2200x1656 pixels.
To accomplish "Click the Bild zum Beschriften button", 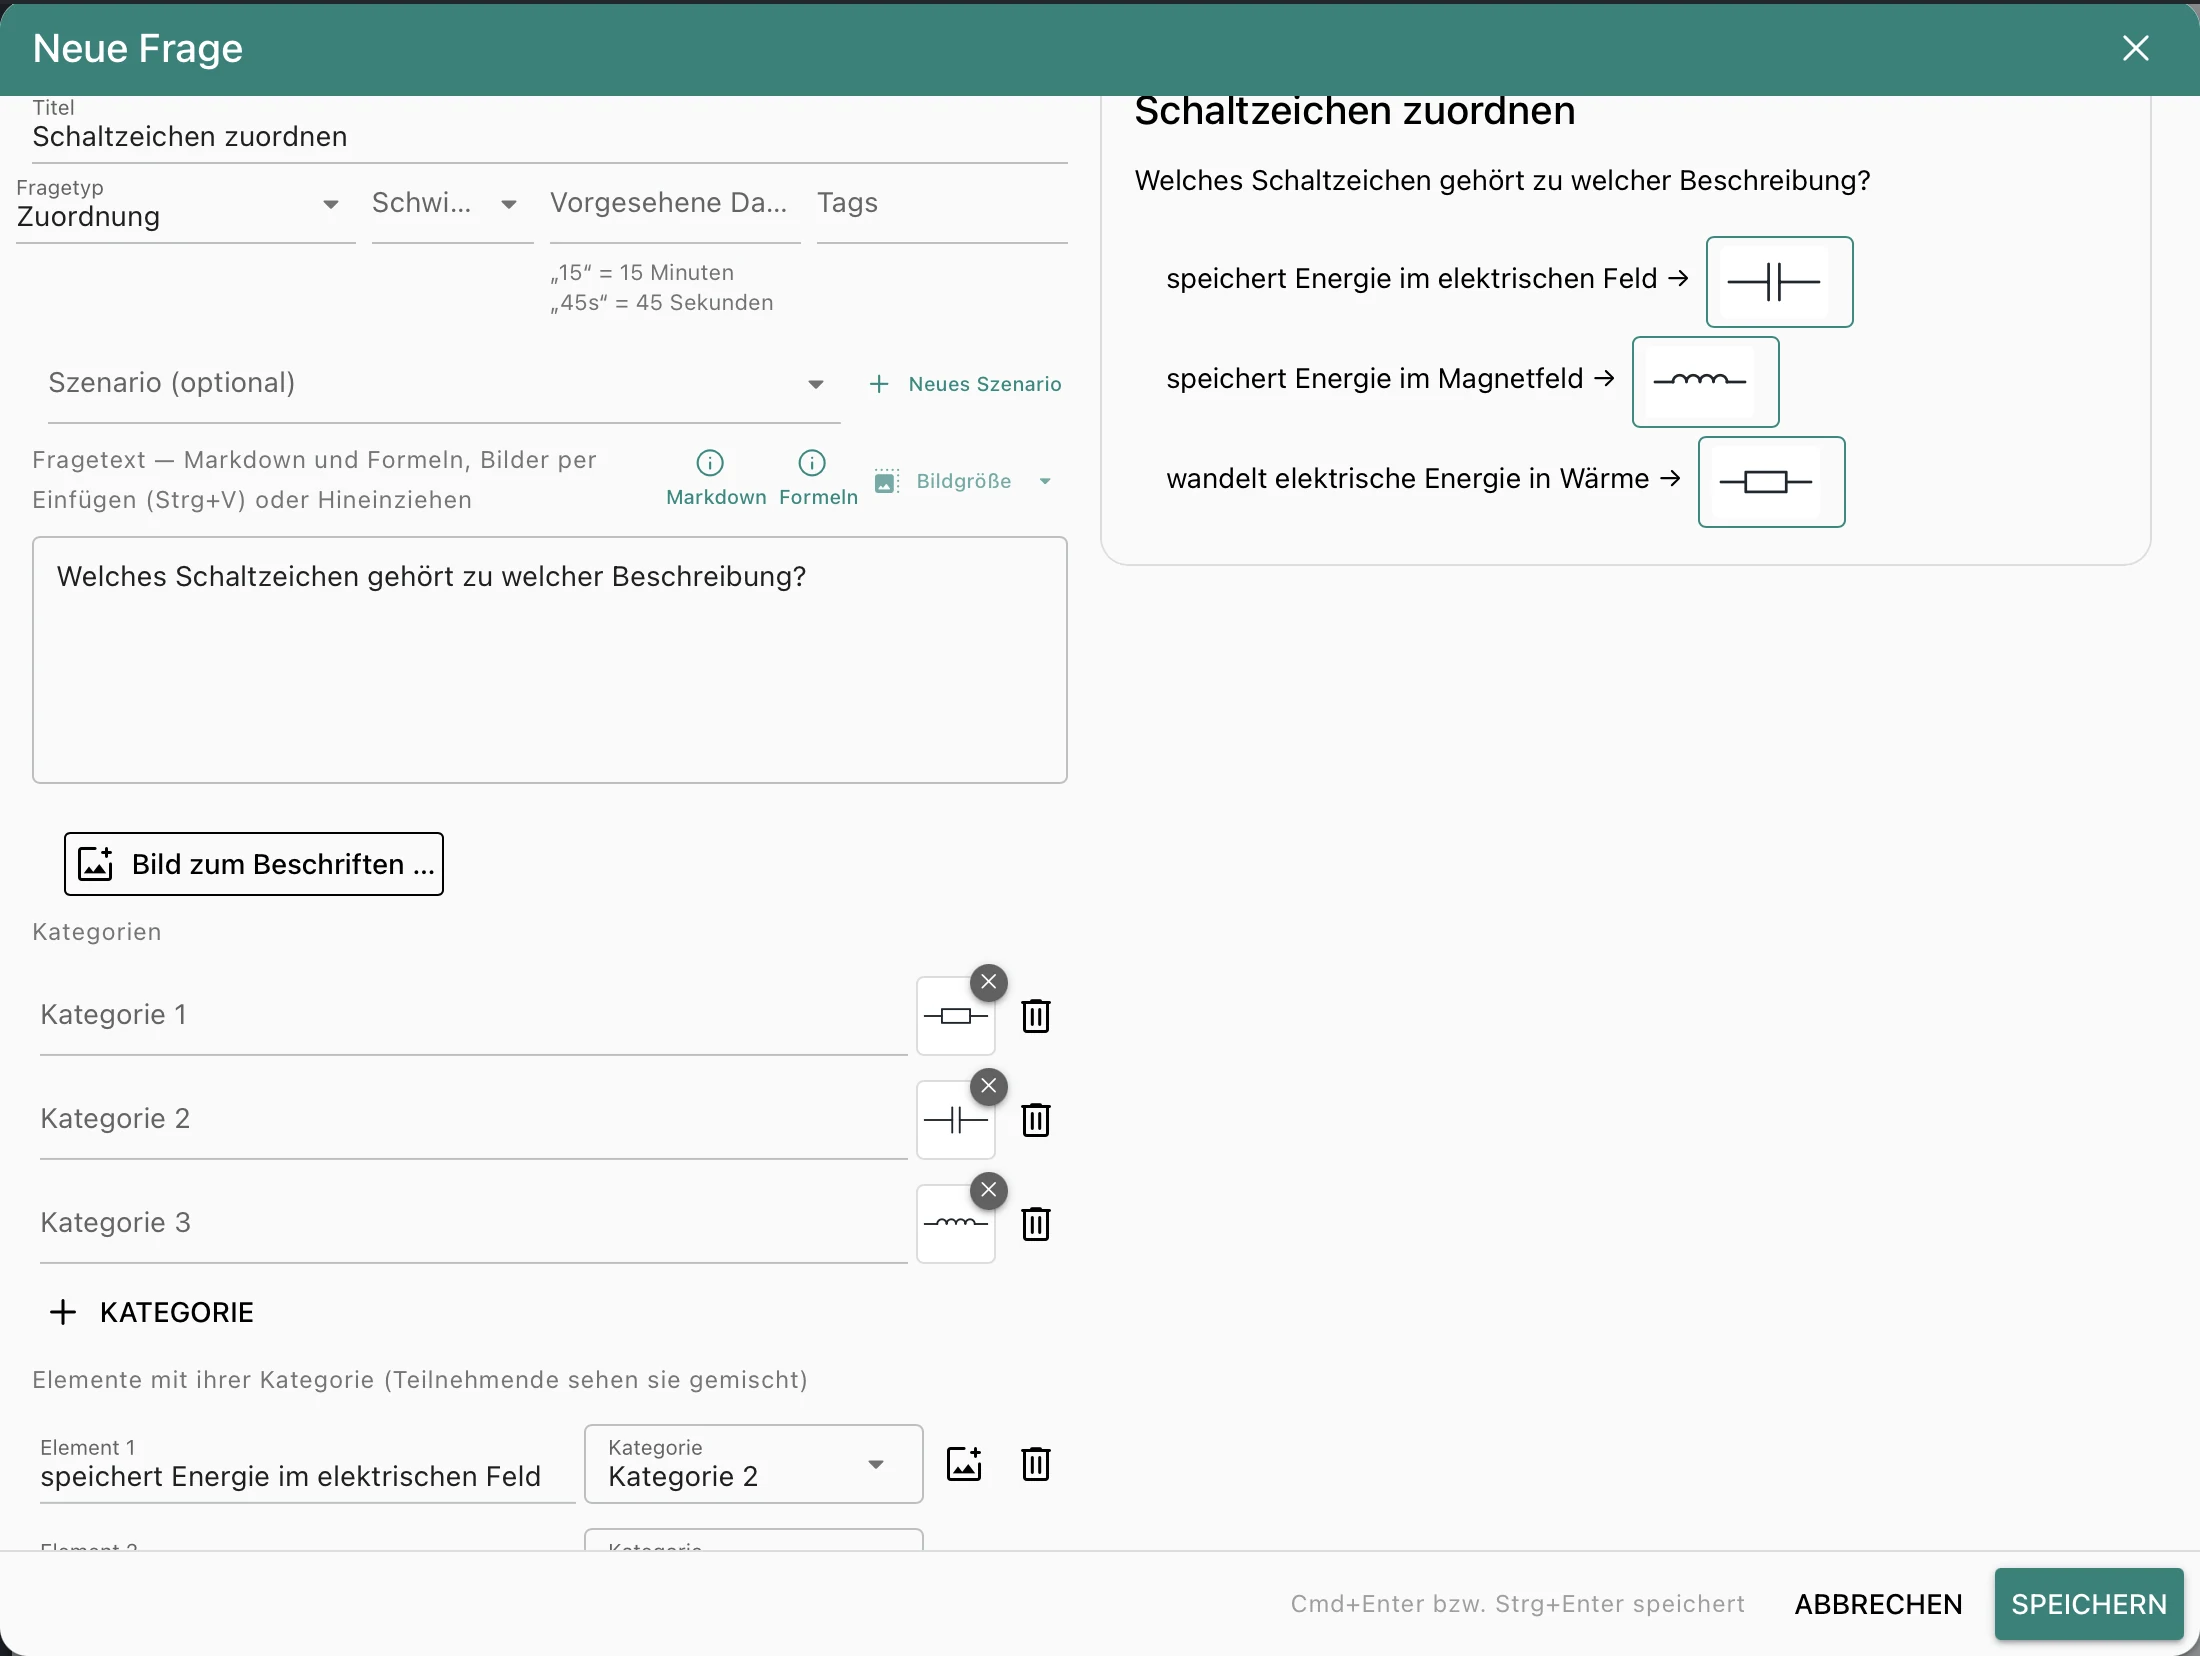I will (254, 864).
